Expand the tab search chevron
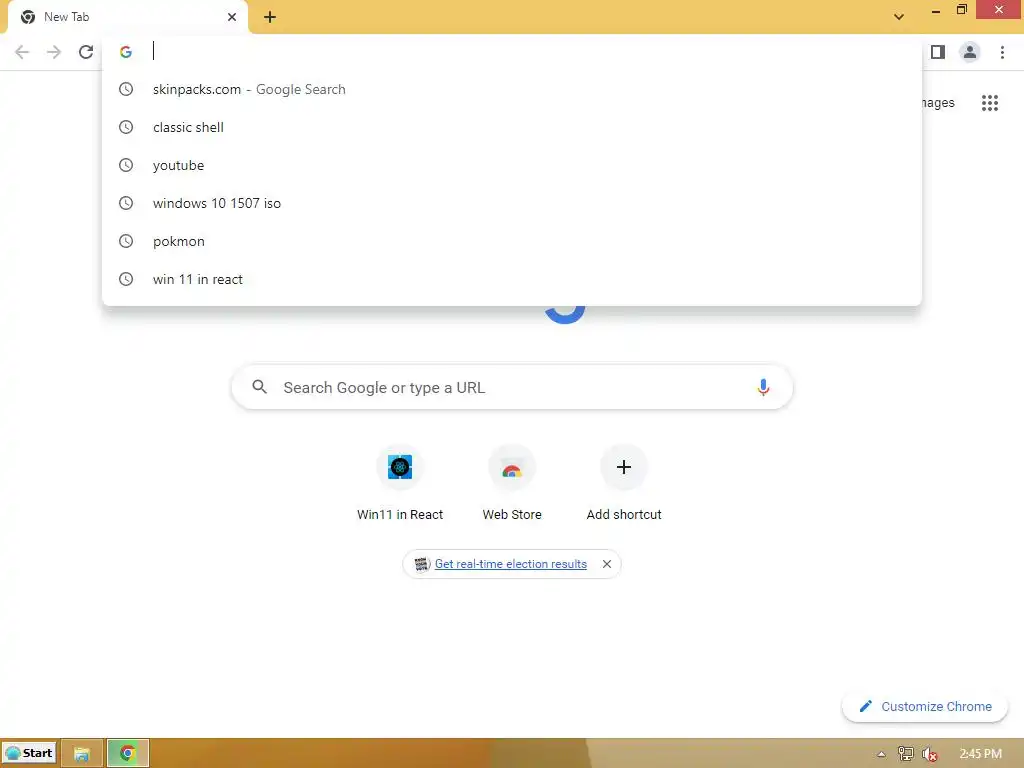This screenshot has height=768, width=1024. click(x=899, y=17)
